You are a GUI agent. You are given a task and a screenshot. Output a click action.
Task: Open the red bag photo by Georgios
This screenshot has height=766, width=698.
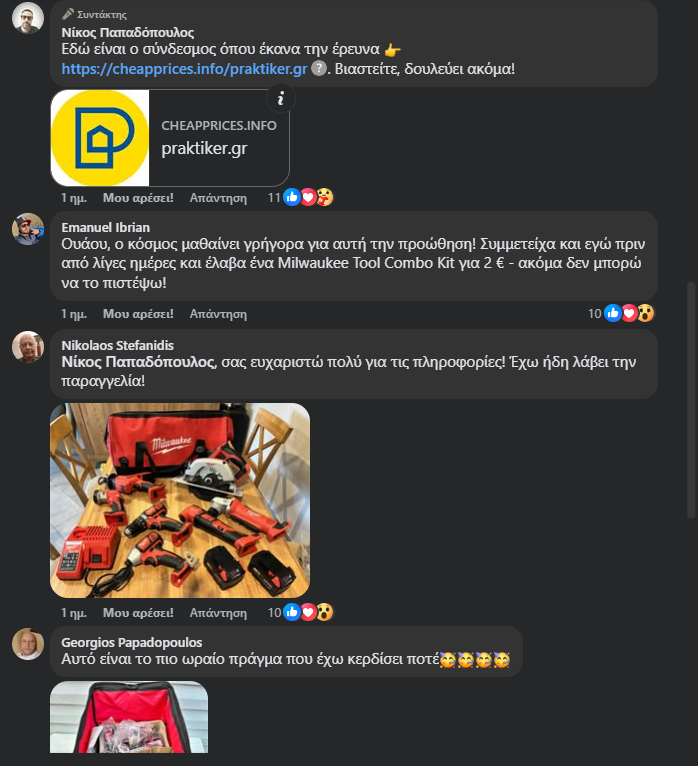(x=129, y=717)
